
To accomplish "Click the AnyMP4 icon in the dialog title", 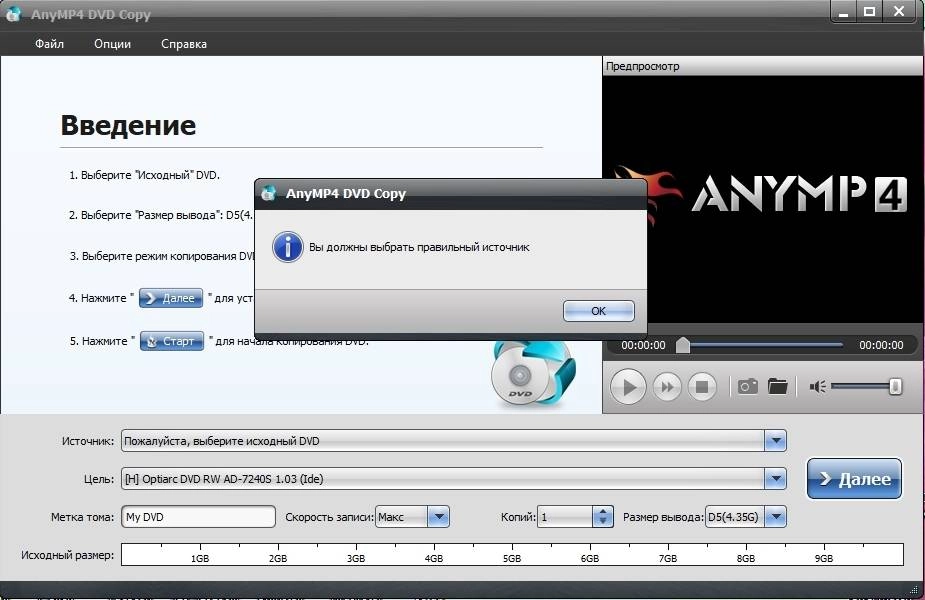I will point(269,193).
